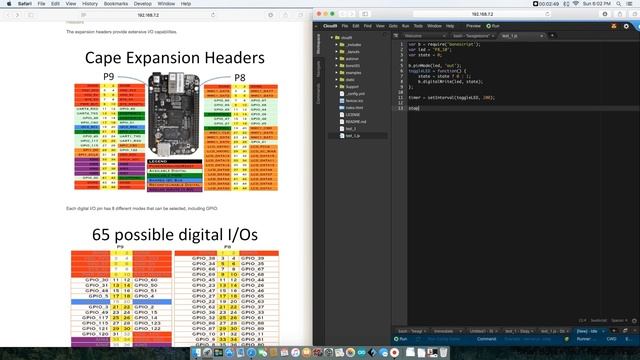Select the test_1.js editor tab
640x360 pixels.
pos(521,36)
